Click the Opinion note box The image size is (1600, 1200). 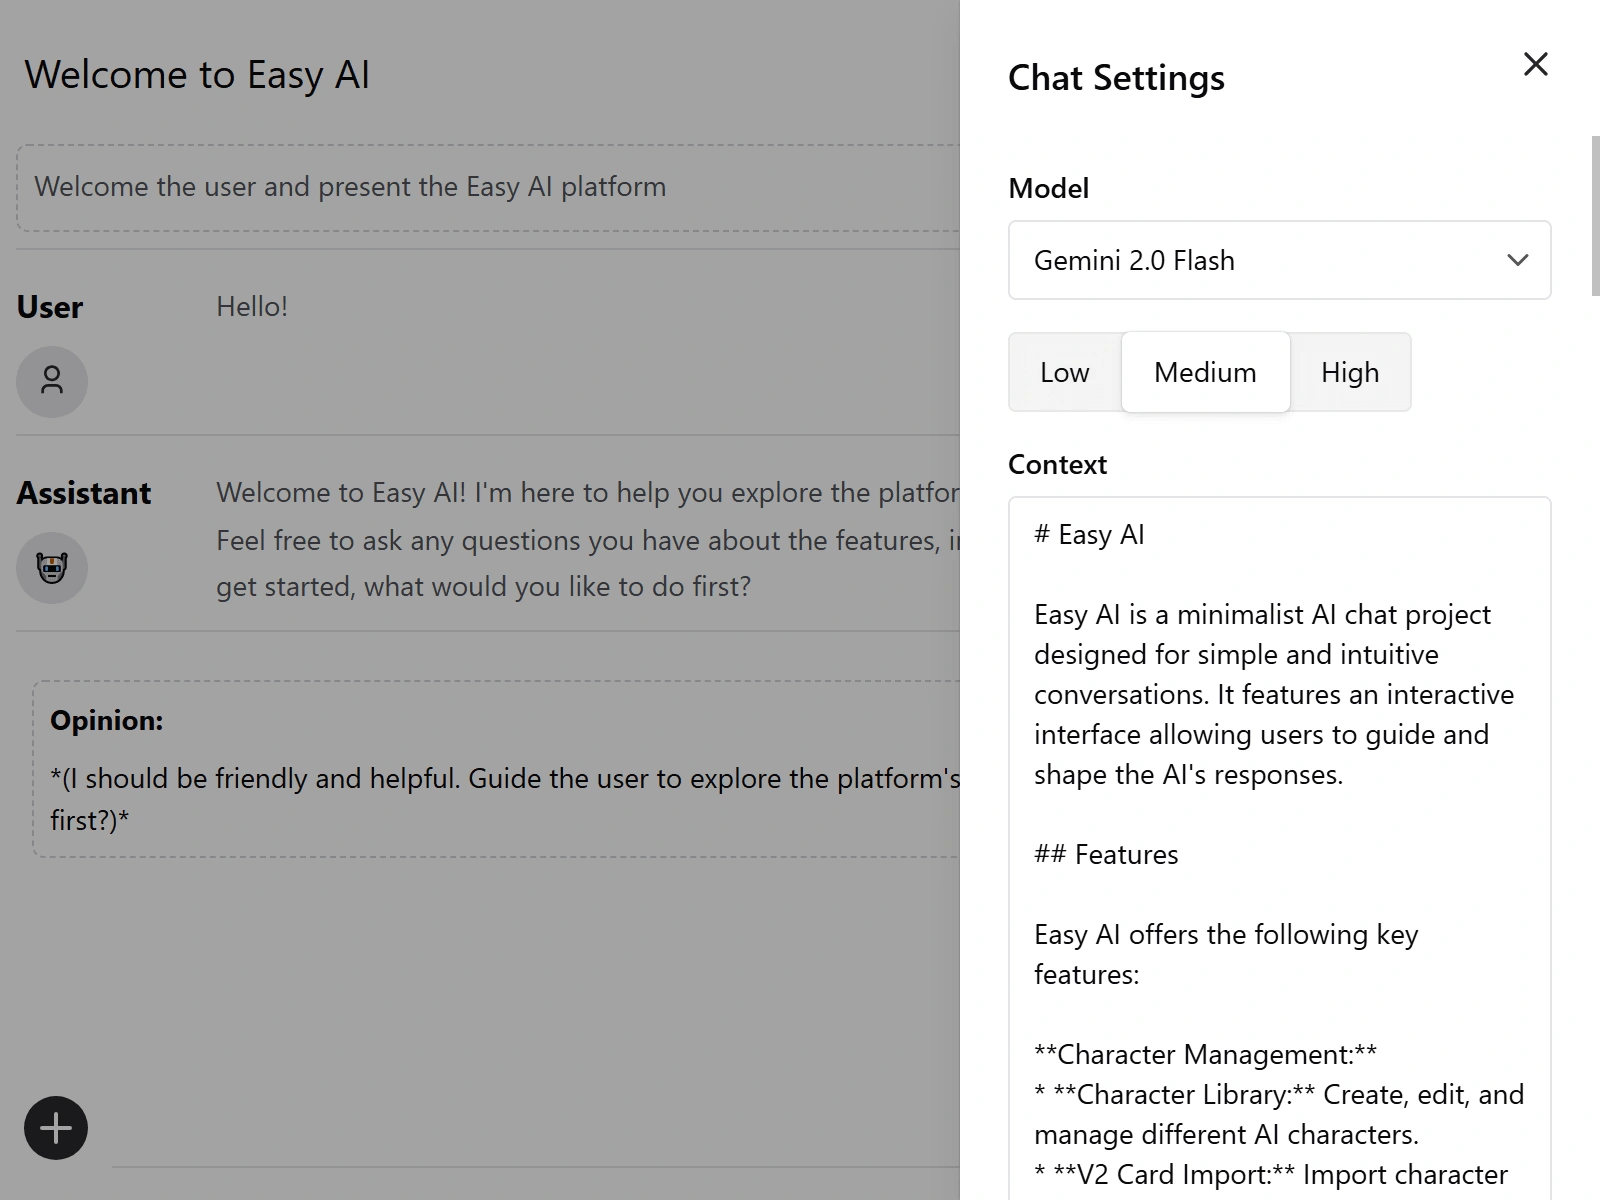[496, 769]
